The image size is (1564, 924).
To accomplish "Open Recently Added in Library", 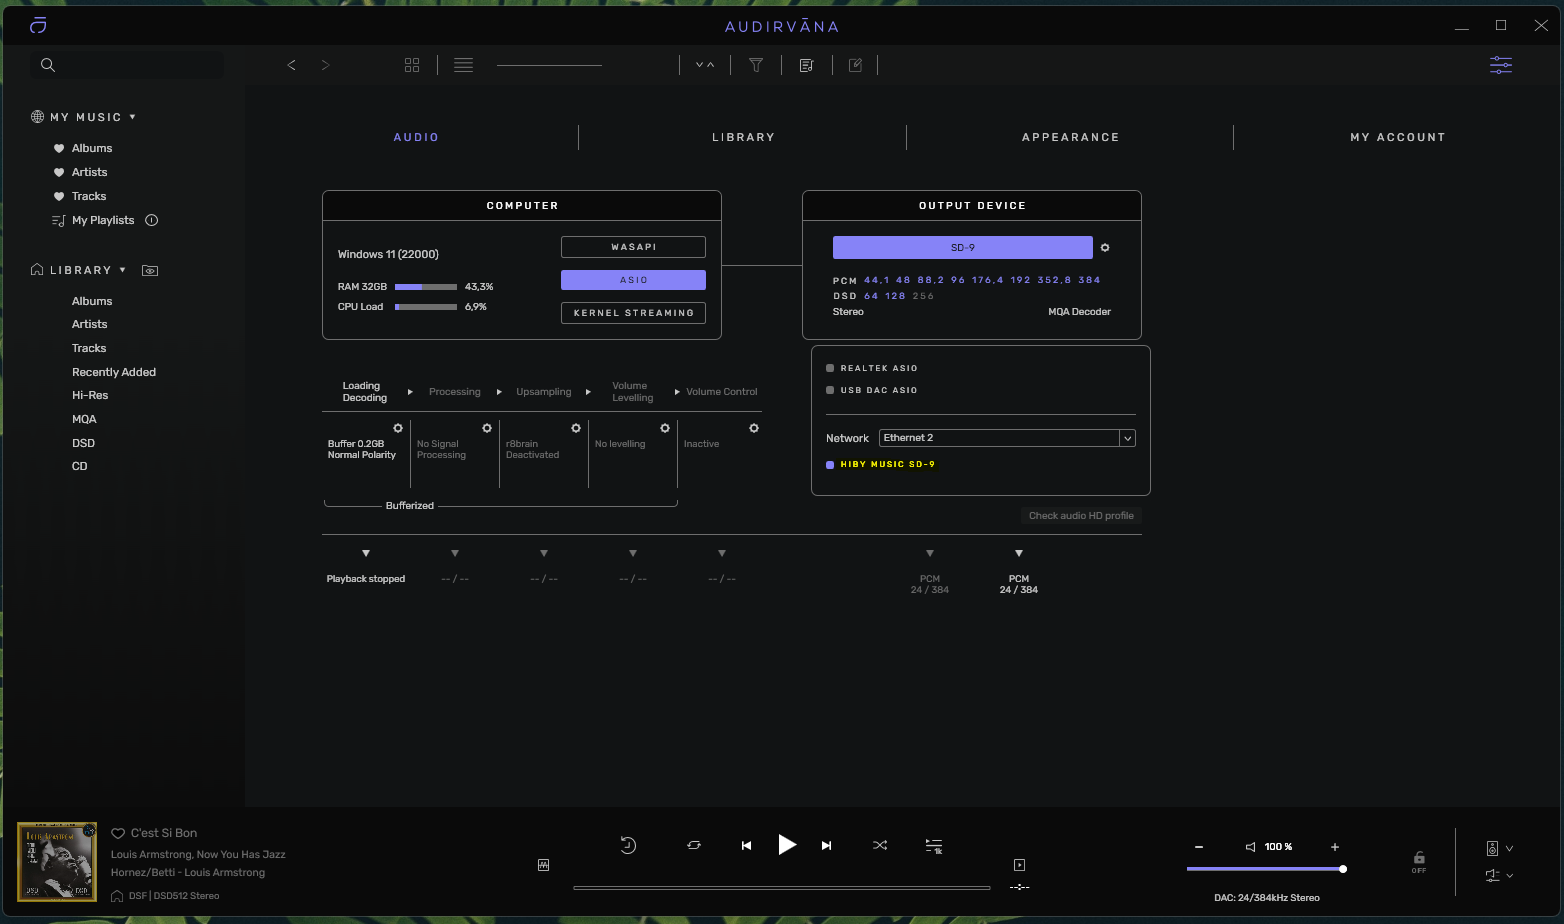I will tap(114, 372).
